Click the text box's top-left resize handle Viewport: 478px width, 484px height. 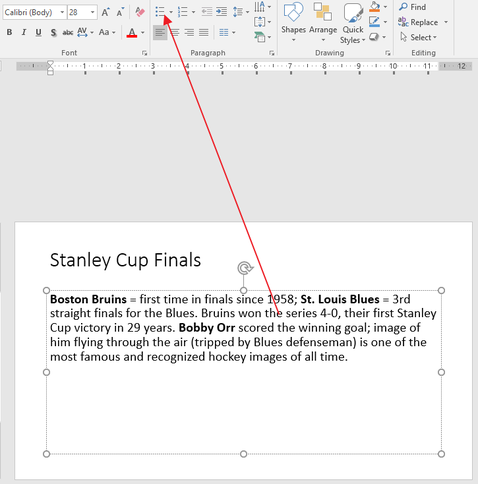coord(47,291)
